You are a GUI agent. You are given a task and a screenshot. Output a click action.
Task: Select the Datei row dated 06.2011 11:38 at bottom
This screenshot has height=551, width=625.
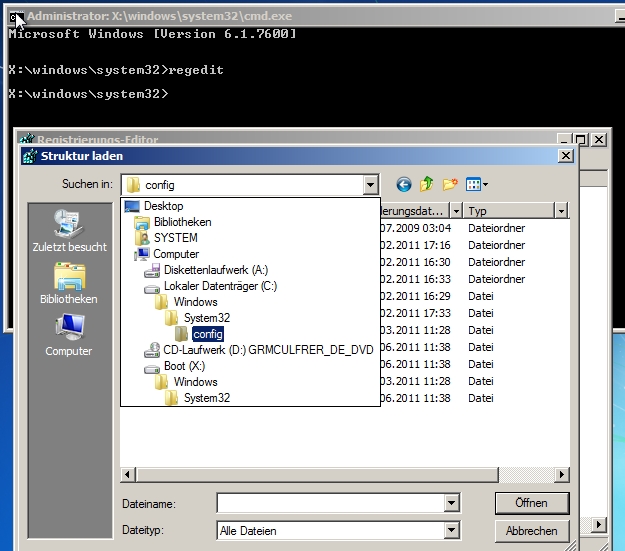tap(474, 398)
